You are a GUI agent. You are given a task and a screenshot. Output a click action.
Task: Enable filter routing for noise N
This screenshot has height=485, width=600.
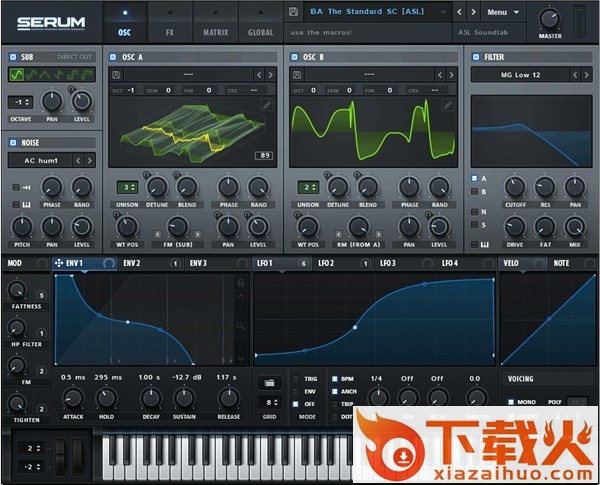coord(474,212)
